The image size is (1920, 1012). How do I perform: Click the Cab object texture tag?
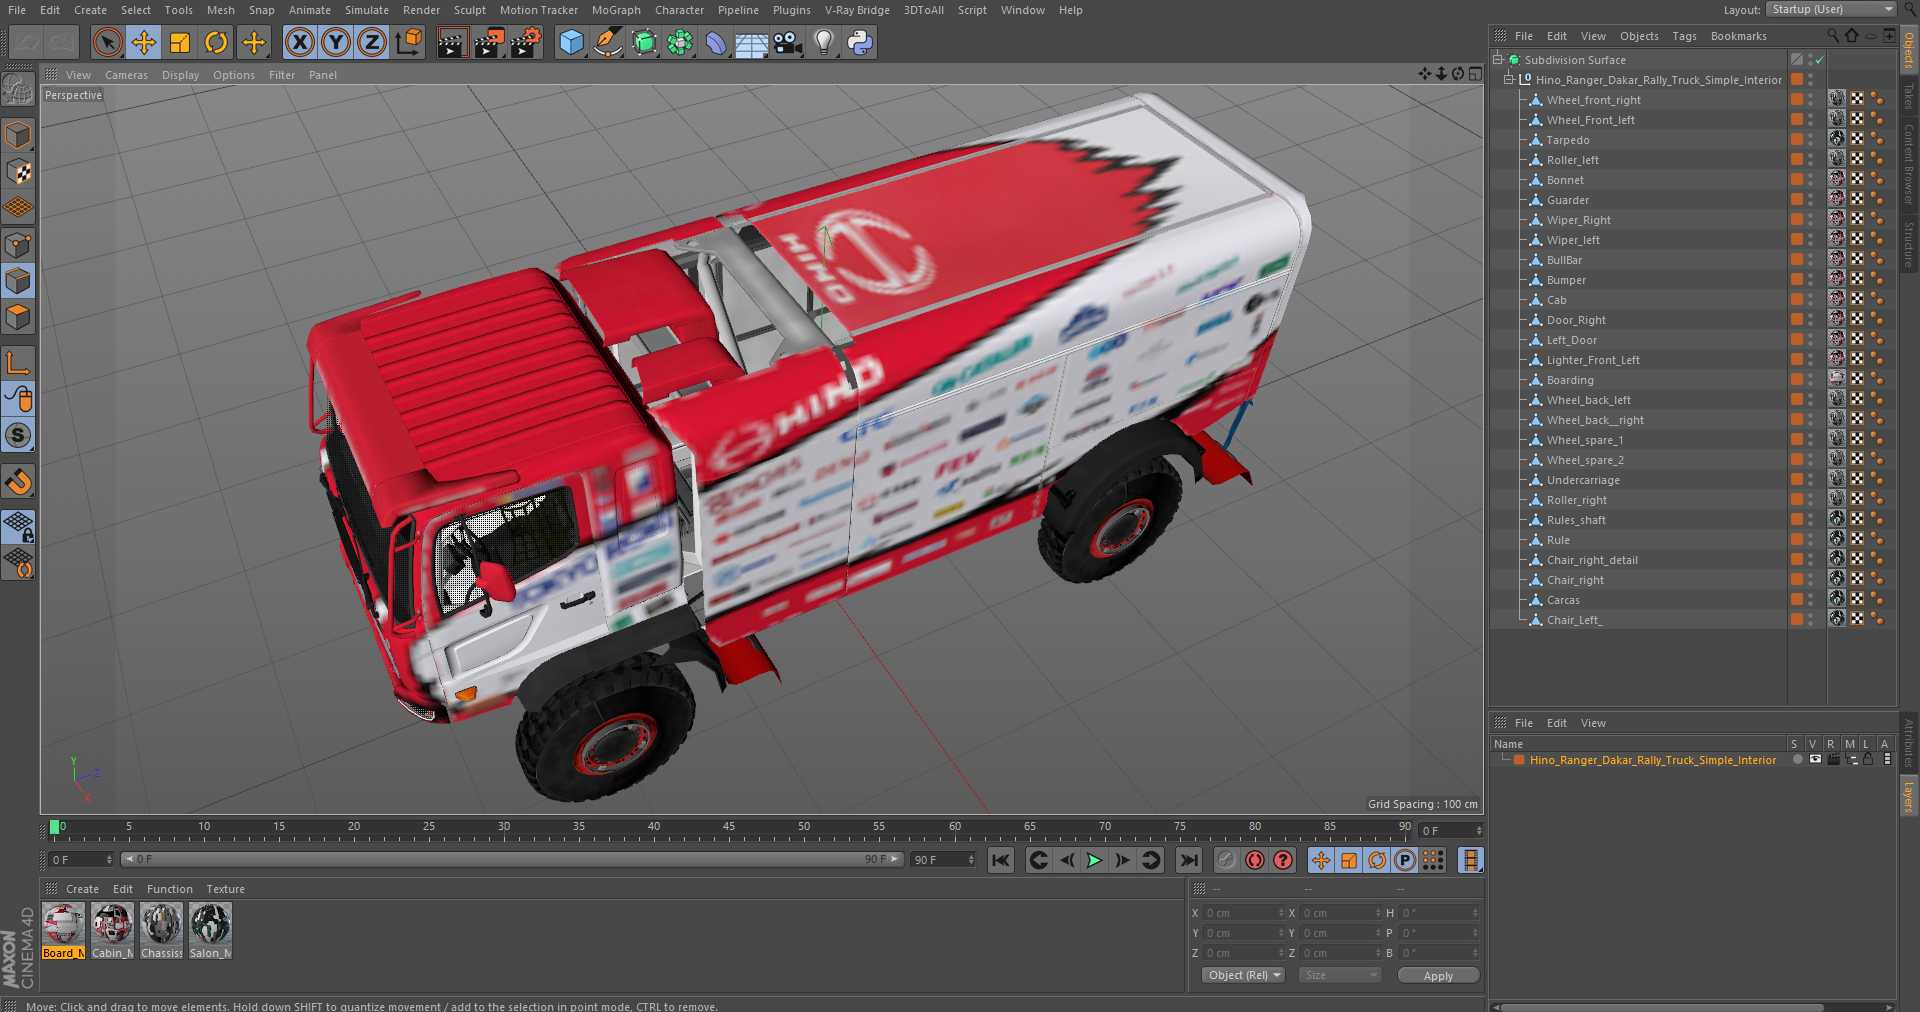click(1837, 299)
